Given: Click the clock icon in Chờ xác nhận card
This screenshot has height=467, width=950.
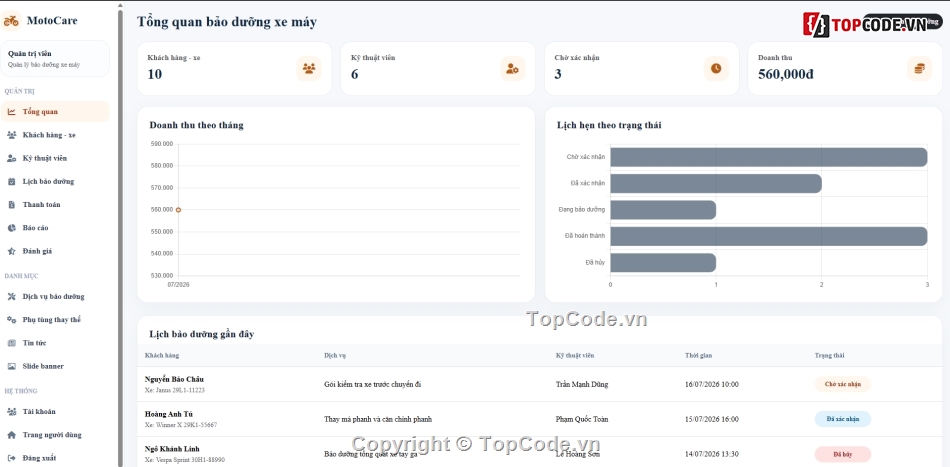Looking at the screenshot, I should coord(716,68).
